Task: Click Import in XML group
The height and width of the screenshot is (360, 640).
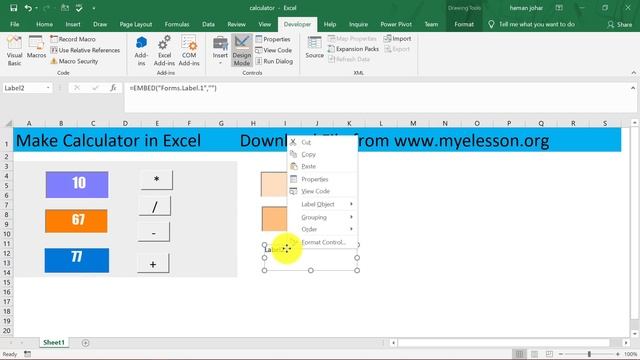Action: pos(398,38)
